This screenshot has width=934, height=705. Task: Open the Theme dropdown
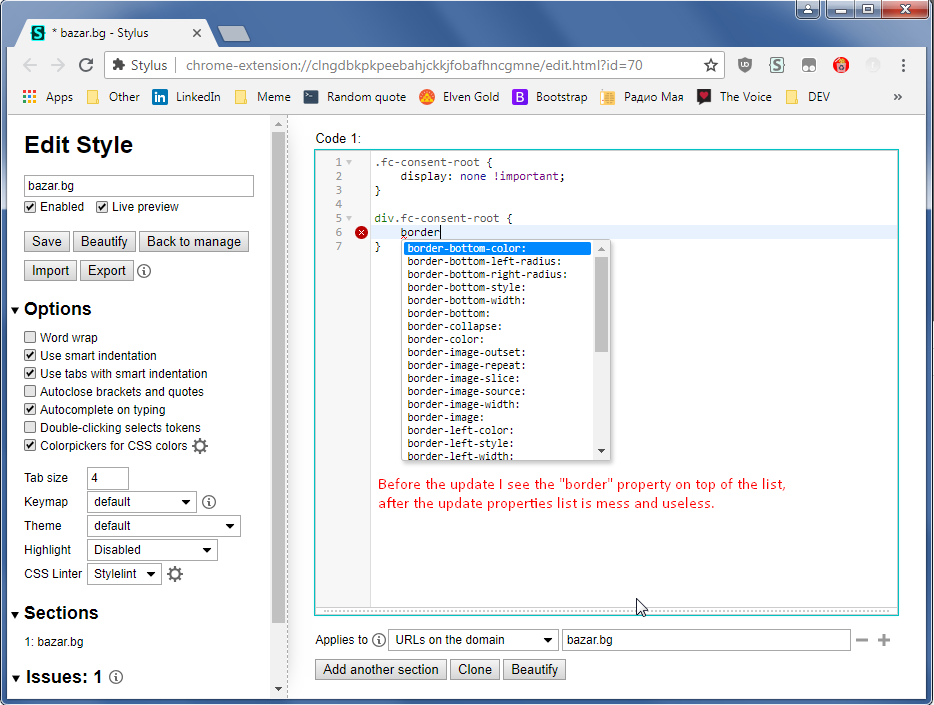tap(163, 525)
